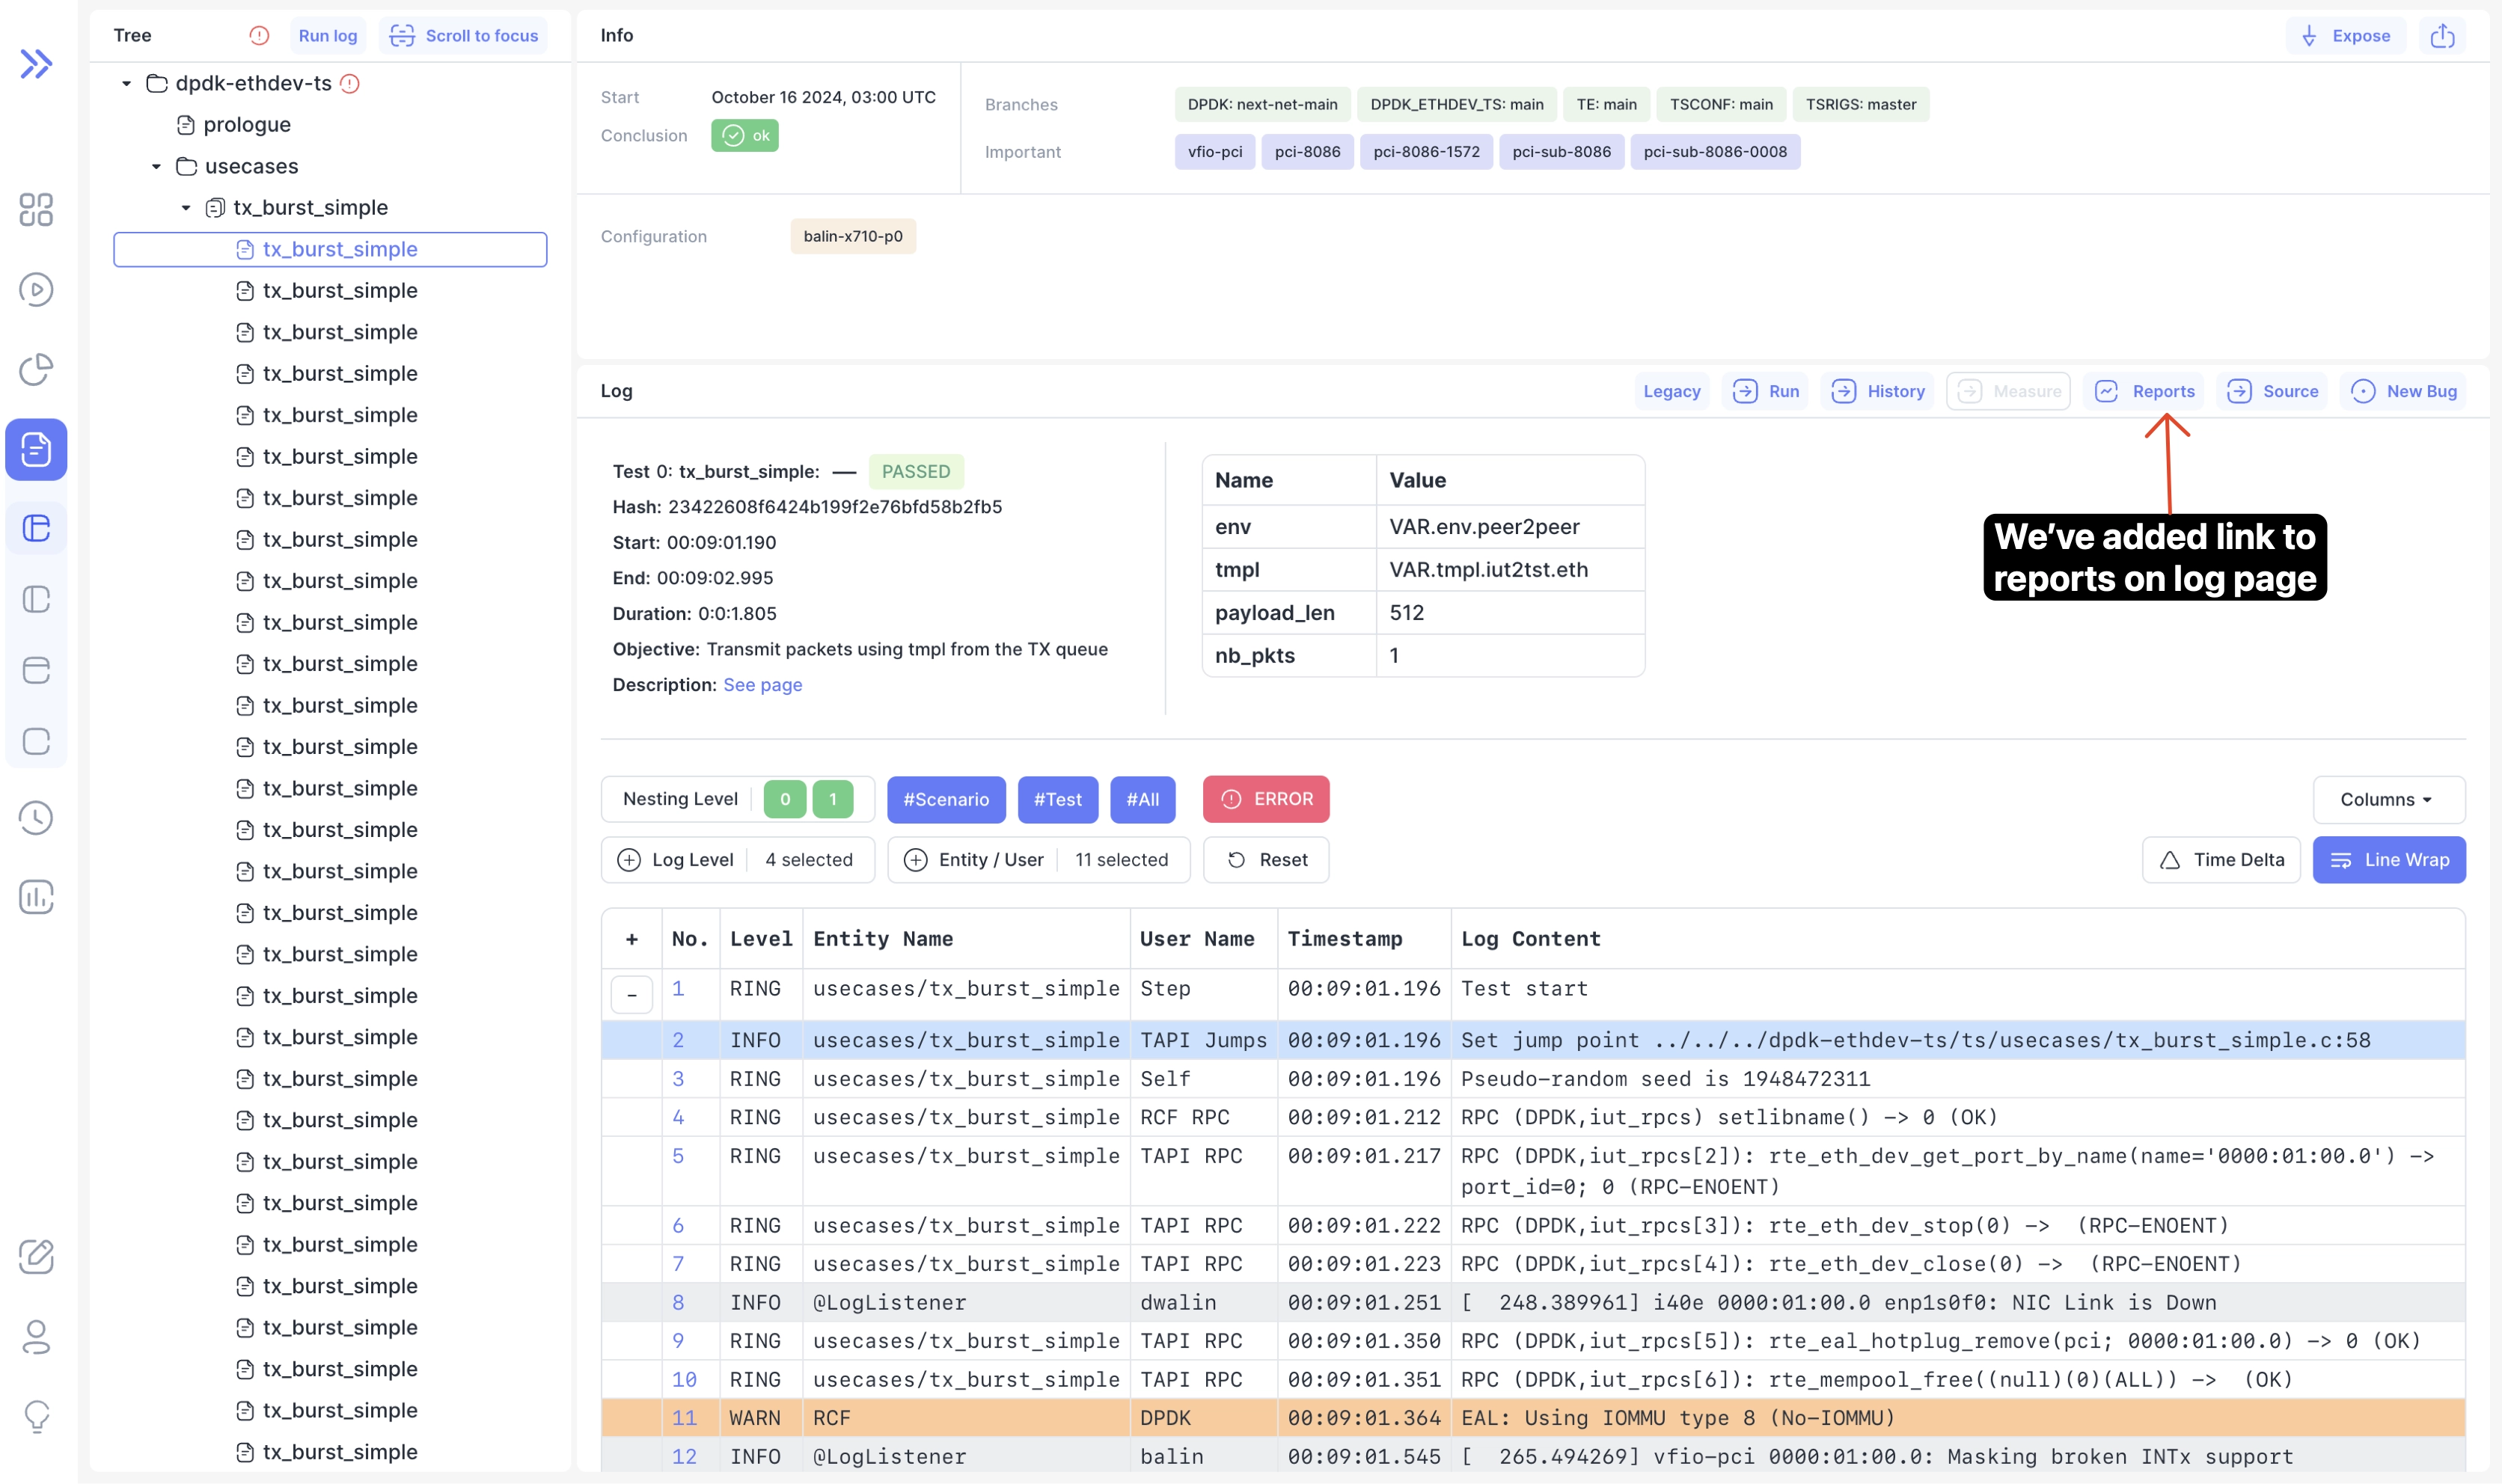Viewport: 2502px width, 1484px height.
Task: Click the red ERROR filter button
Action: [1265, 799]
